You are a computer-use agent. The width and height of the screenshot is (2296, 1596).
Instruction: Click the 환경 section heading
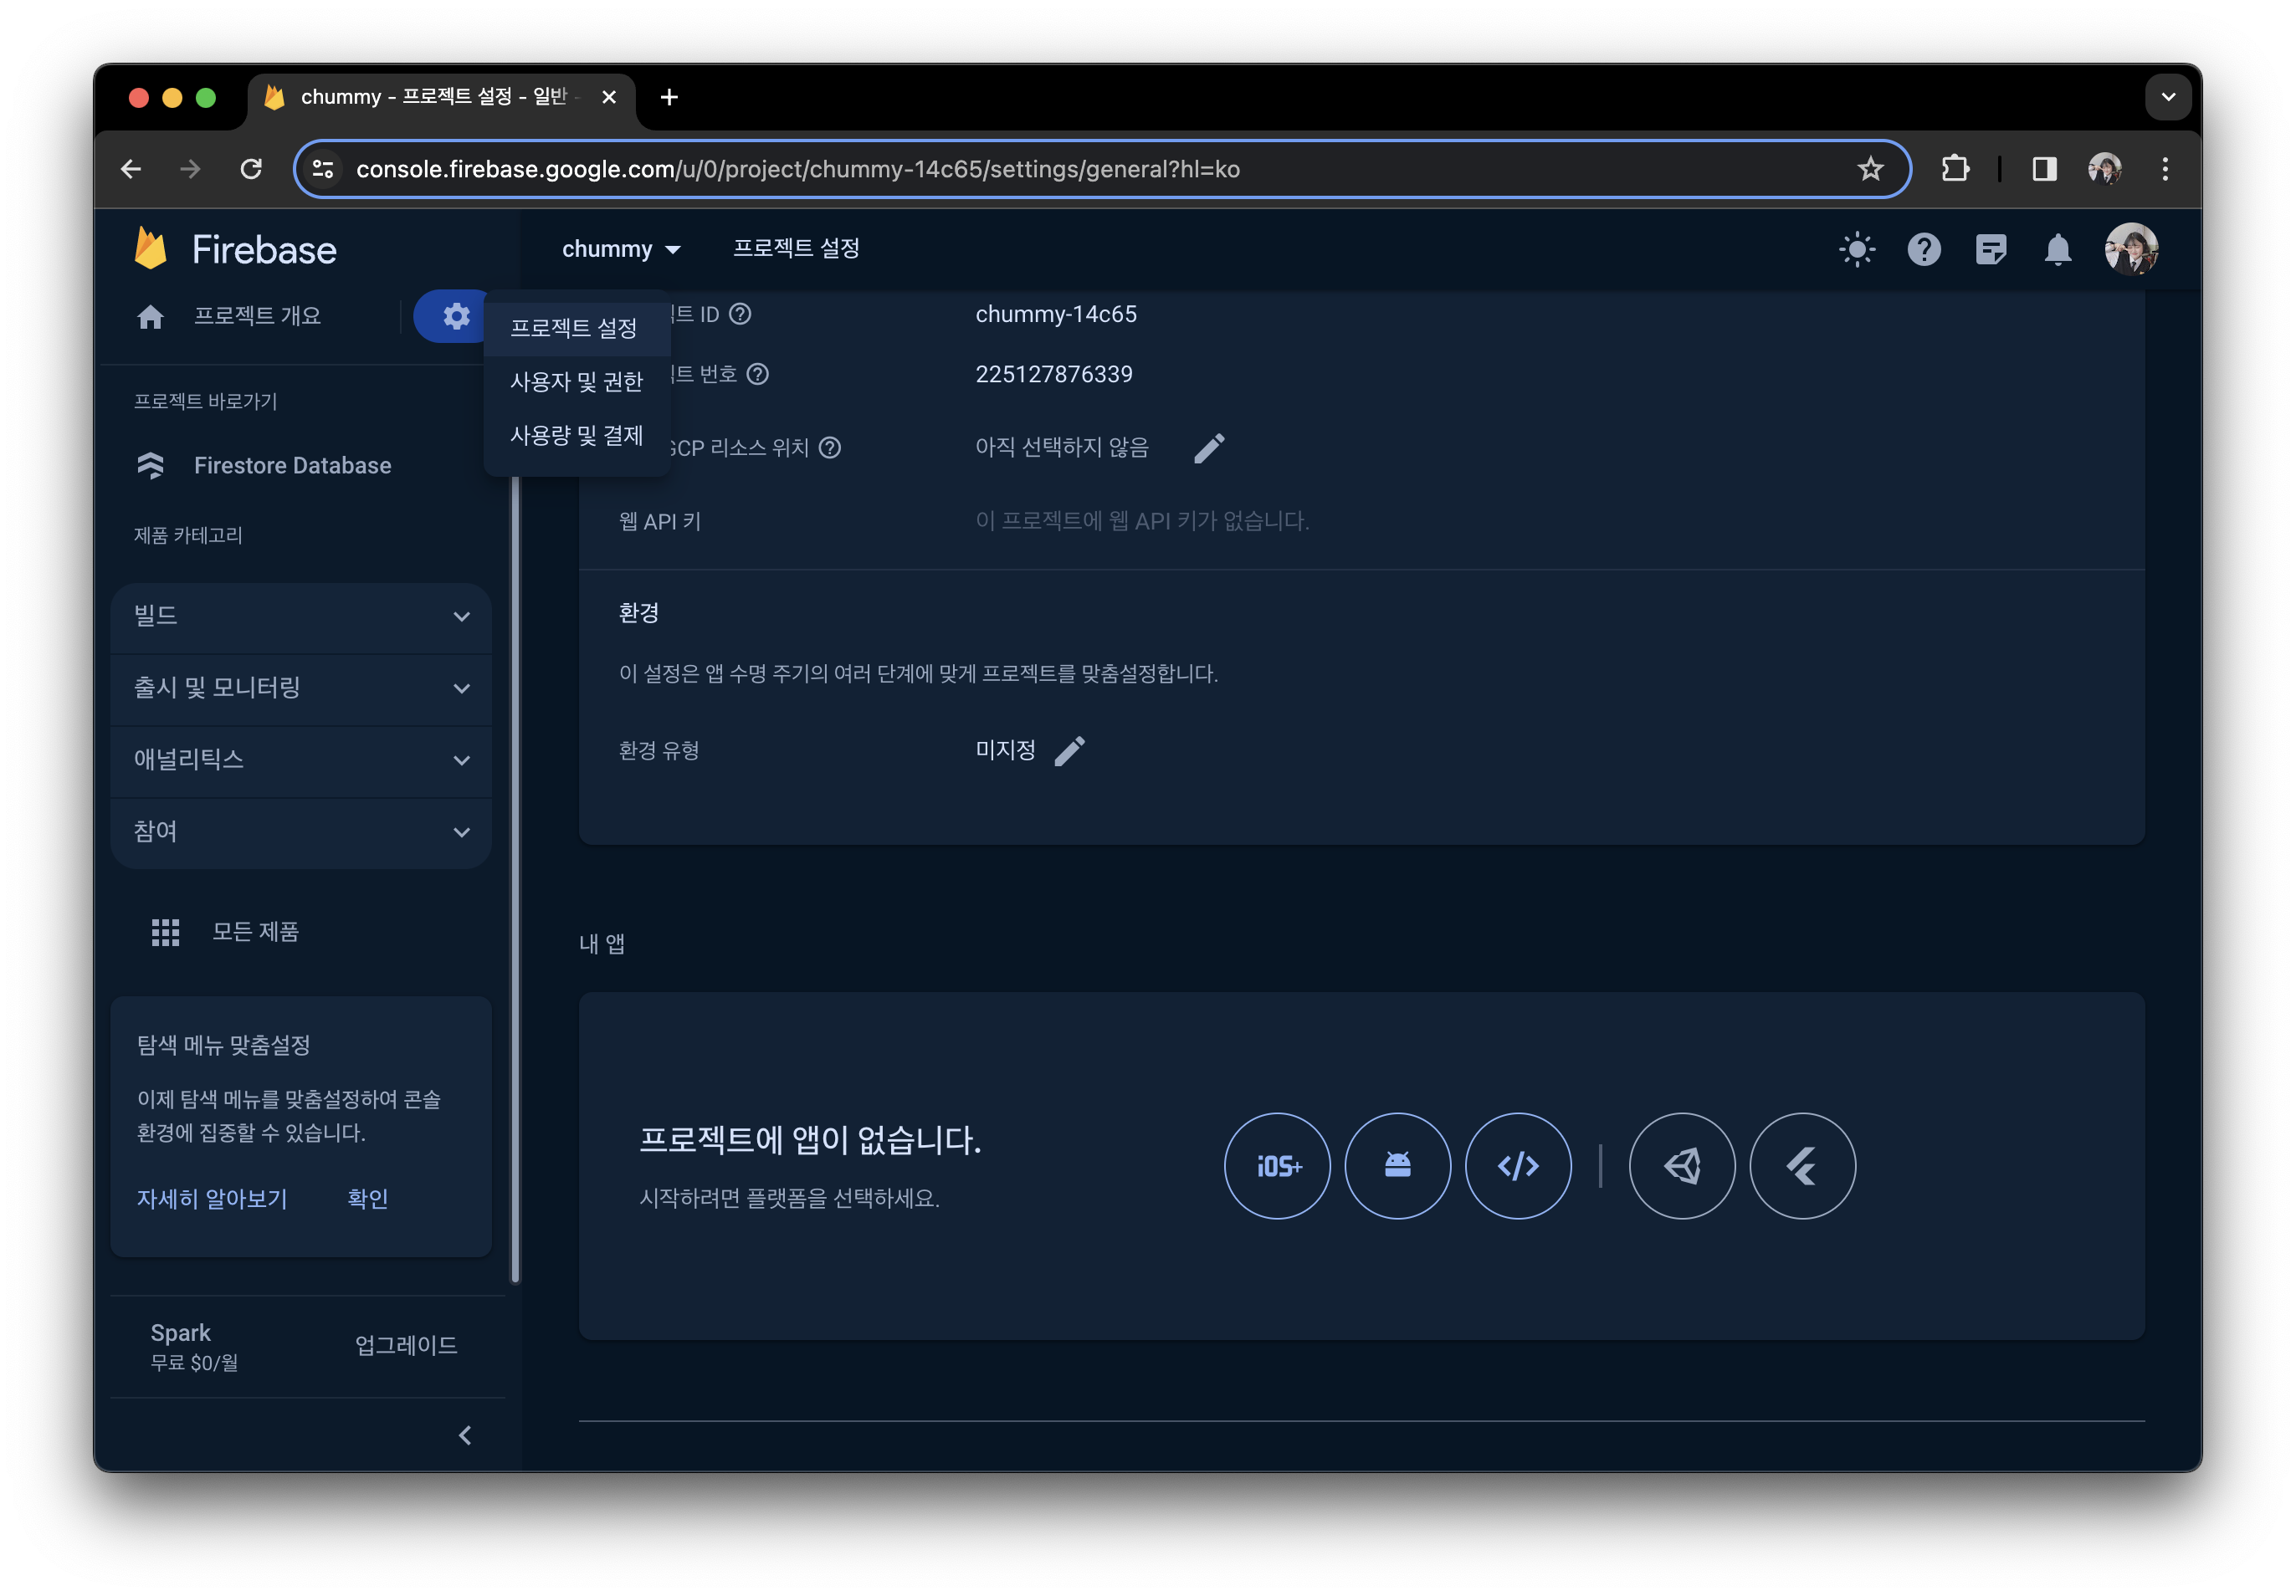[x=639, y=613]
